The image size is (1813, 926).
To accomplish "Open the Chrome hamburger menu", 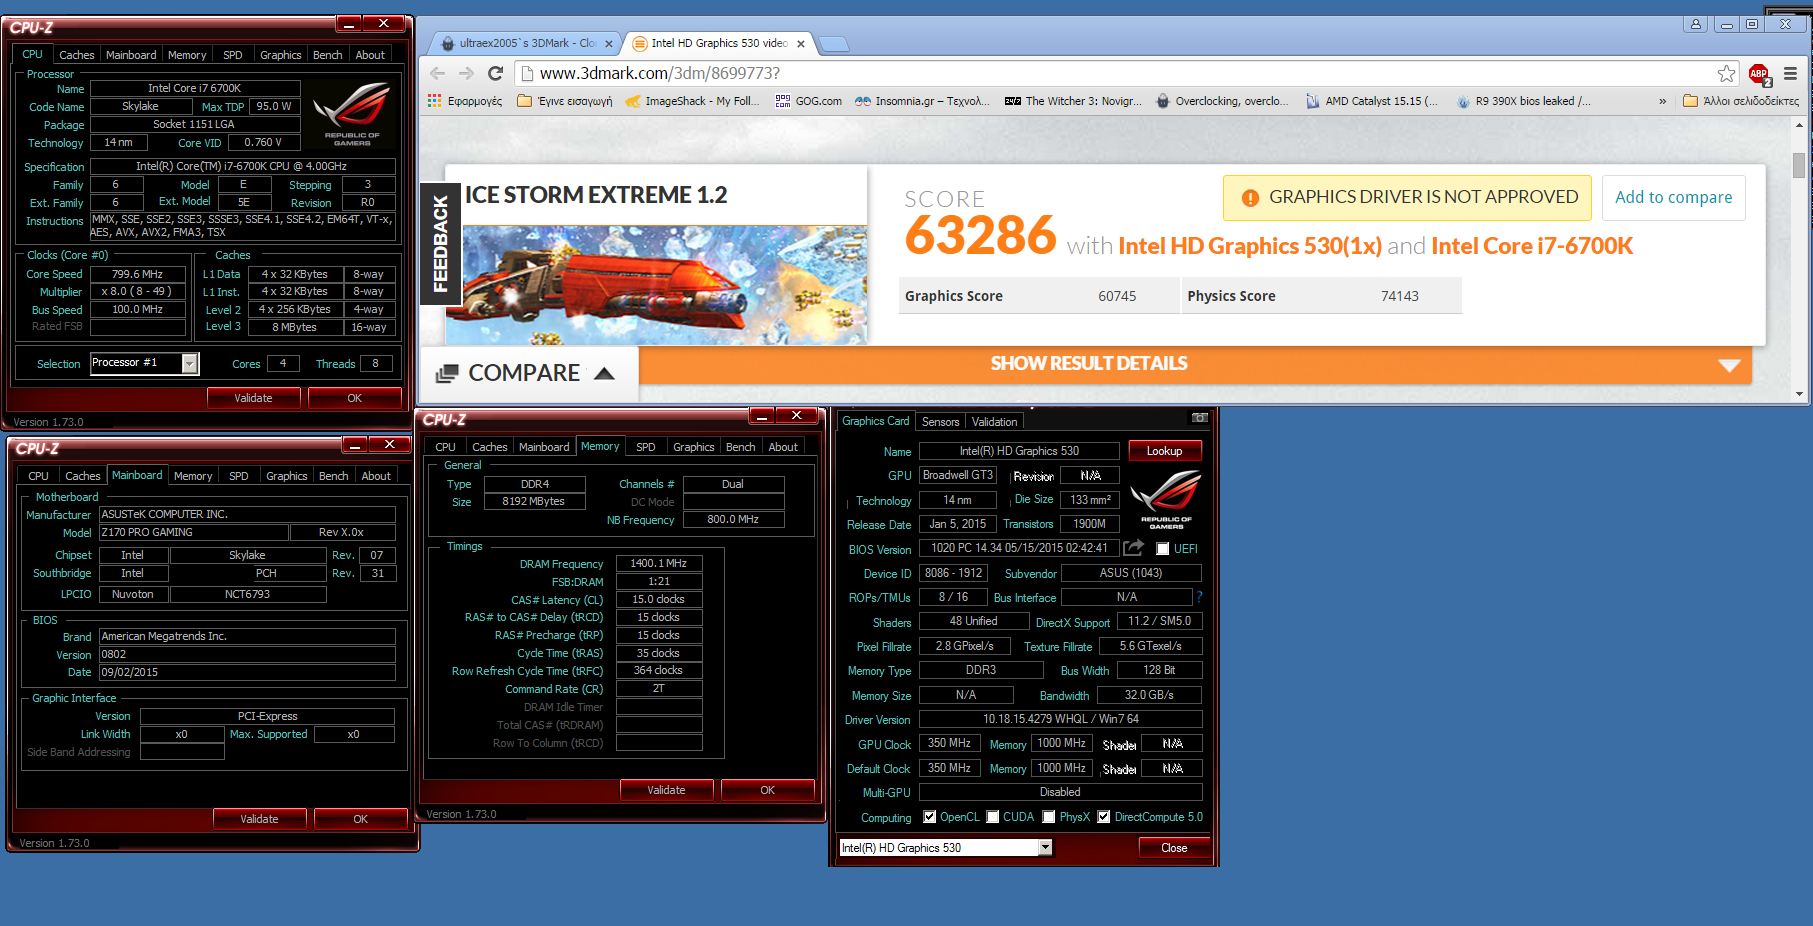I will click(x=1790, y=73).
